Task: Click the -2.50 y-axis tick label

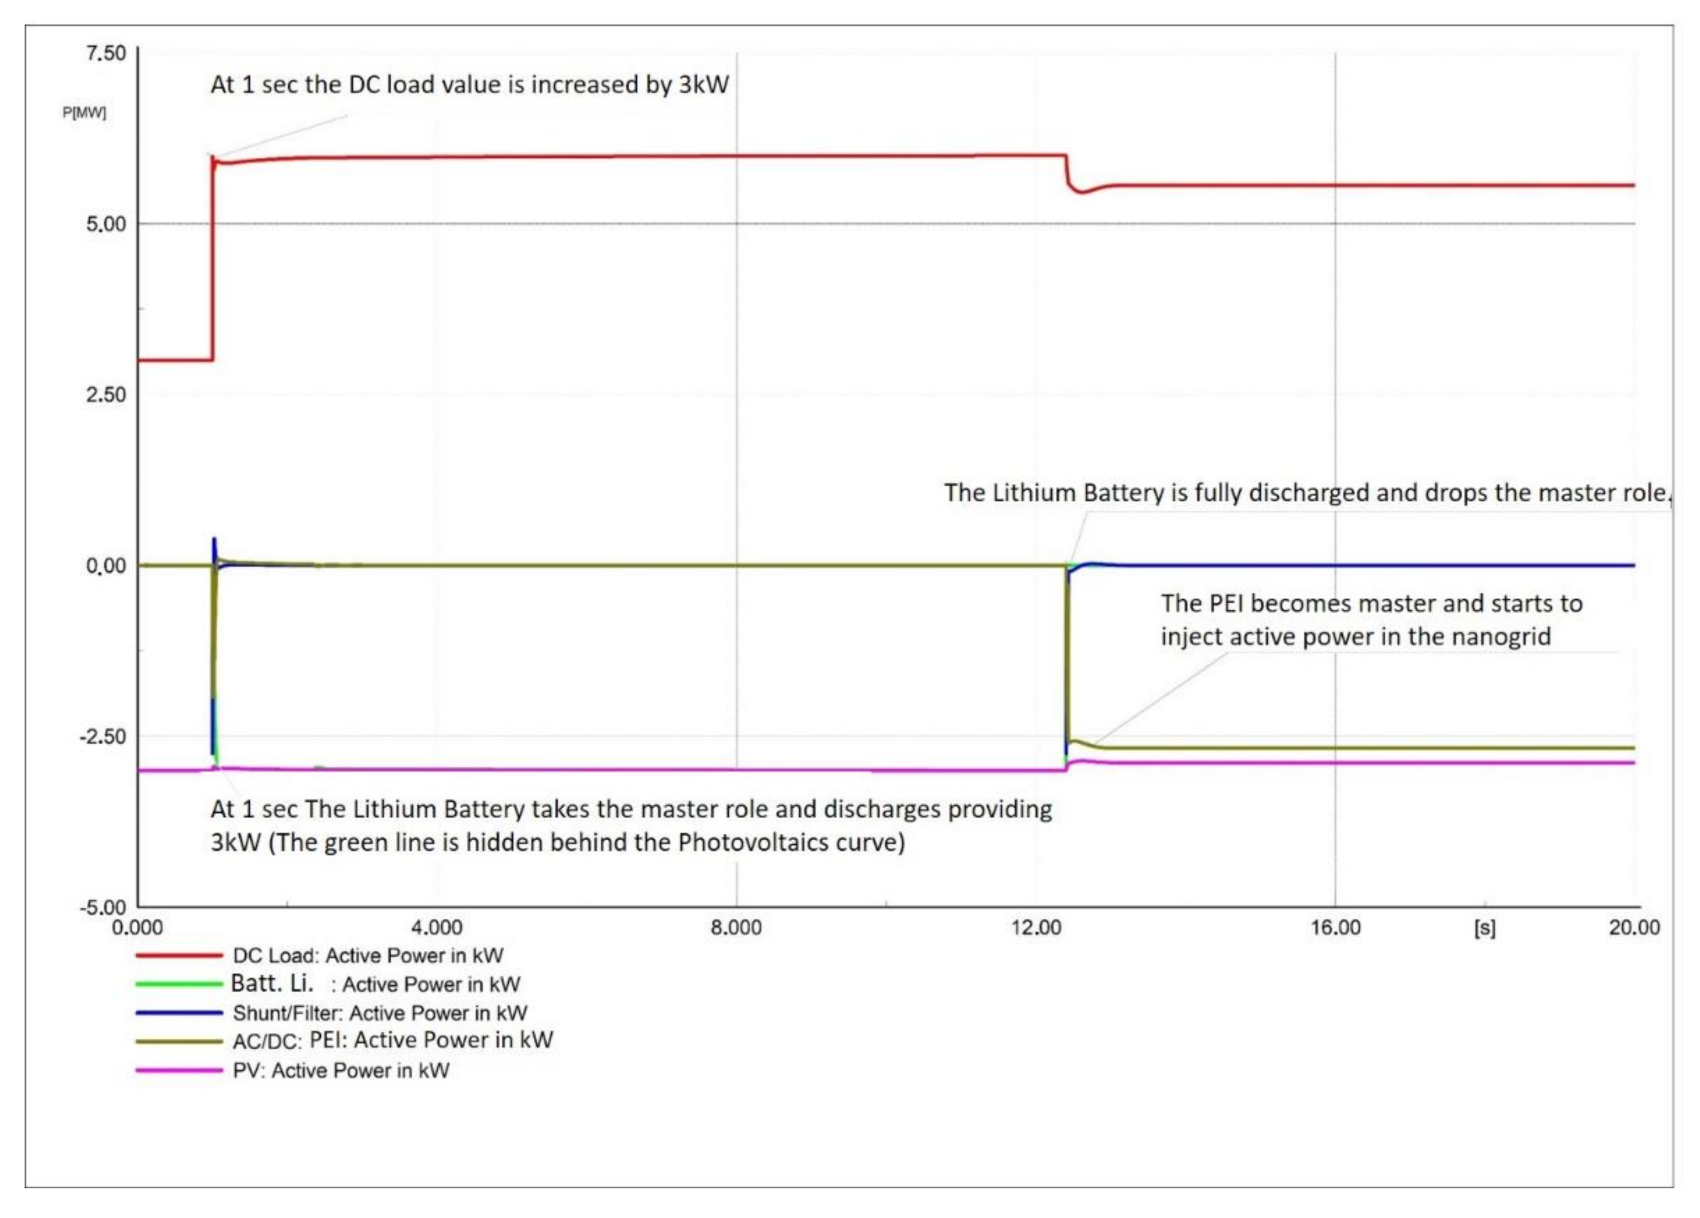Action: click(103, 737)
